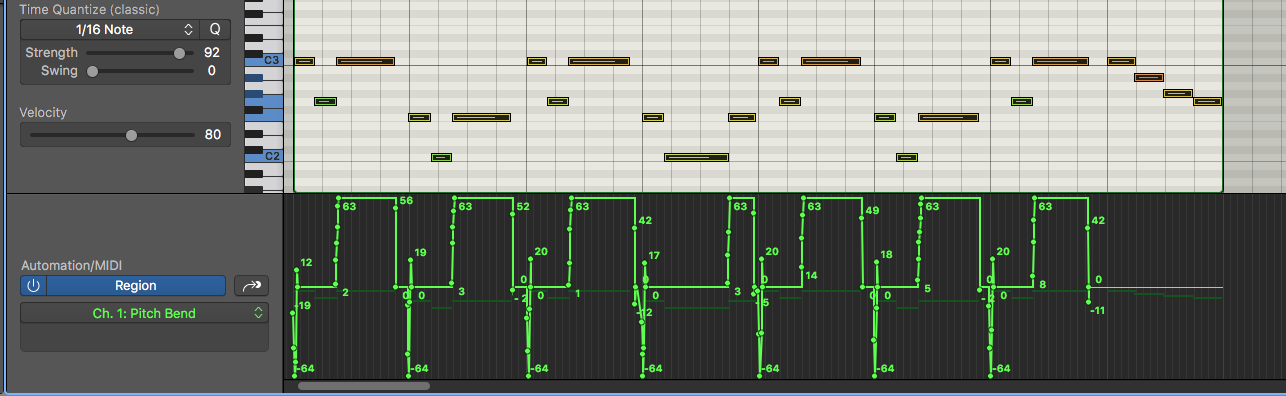Open Ch. 1: Pitch Bend parameter dropdown

coord(144,313)
